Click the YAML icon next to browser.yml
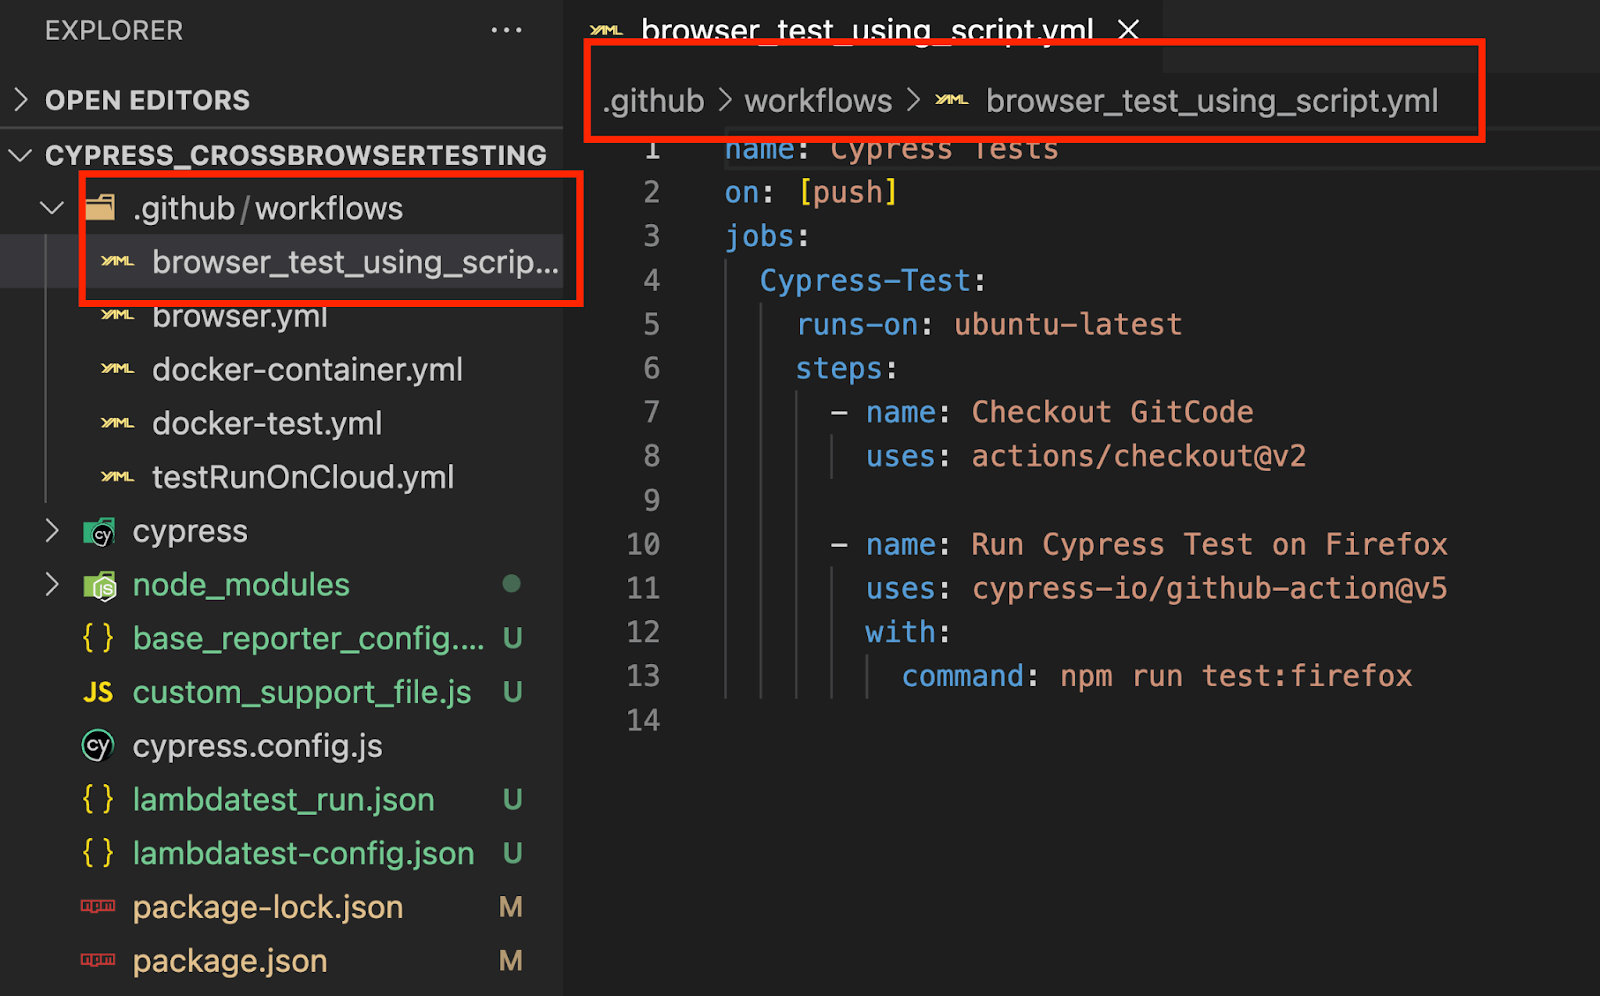Viewport: 1600px width, 996px height. pyautogui.click(x=118, y=315)
